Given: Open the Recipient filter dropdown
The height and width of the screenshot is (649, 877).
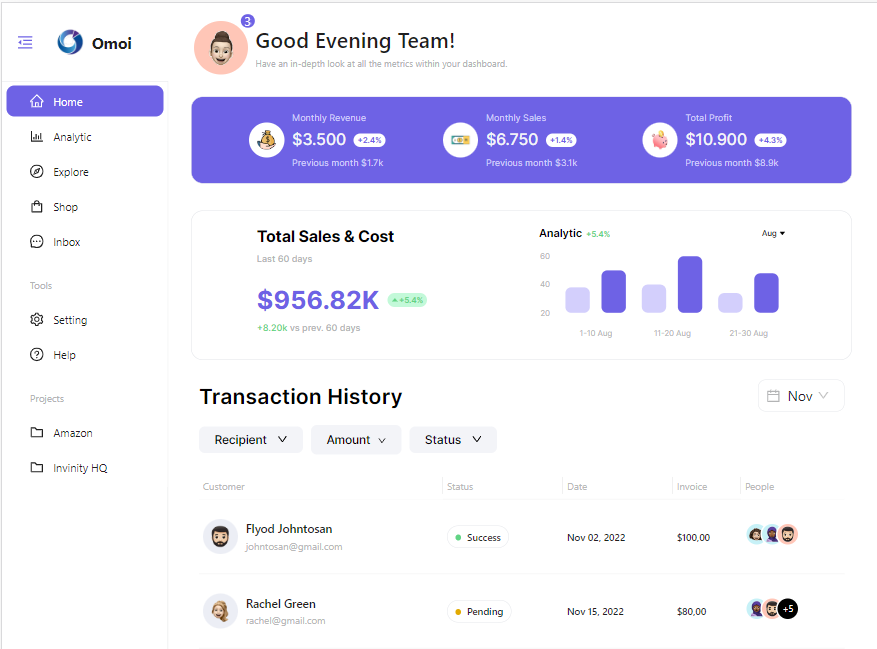Looking at the screenshot, I should 251,440.
